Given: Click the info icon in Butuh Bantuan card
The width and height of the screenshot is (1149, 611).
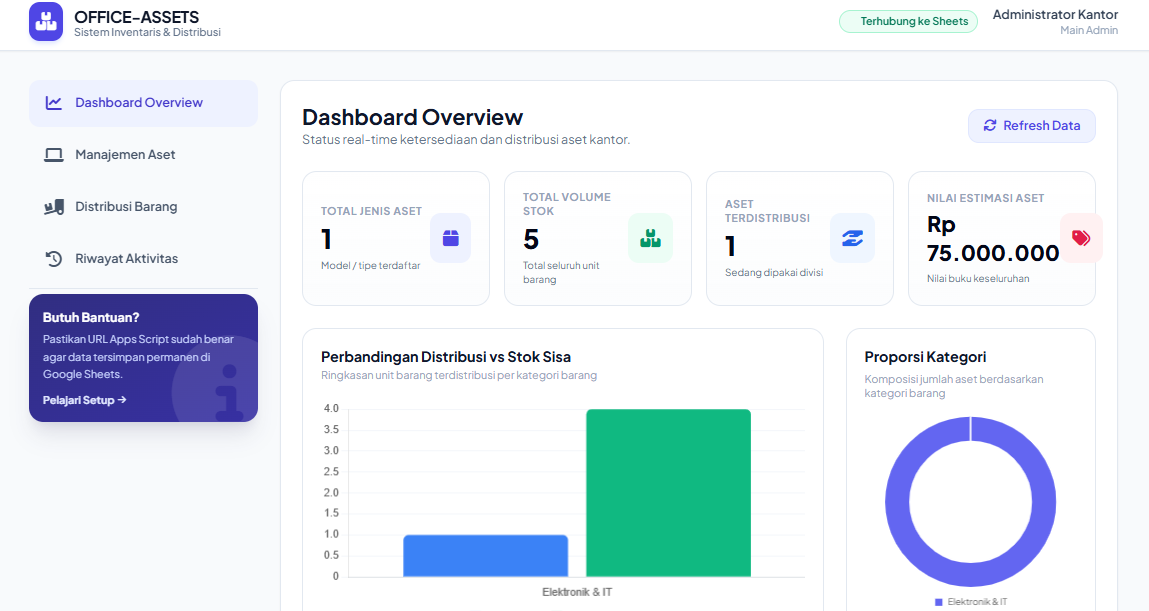Looking at the screenshot, I should coord(229,392).
